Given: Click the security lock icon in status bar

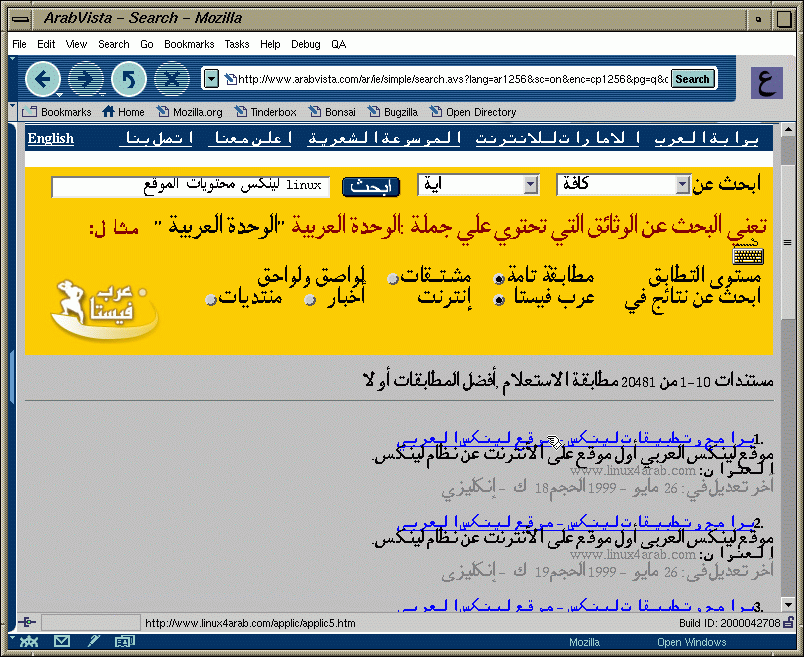Looking at the screenshot, I should [789, 623].
